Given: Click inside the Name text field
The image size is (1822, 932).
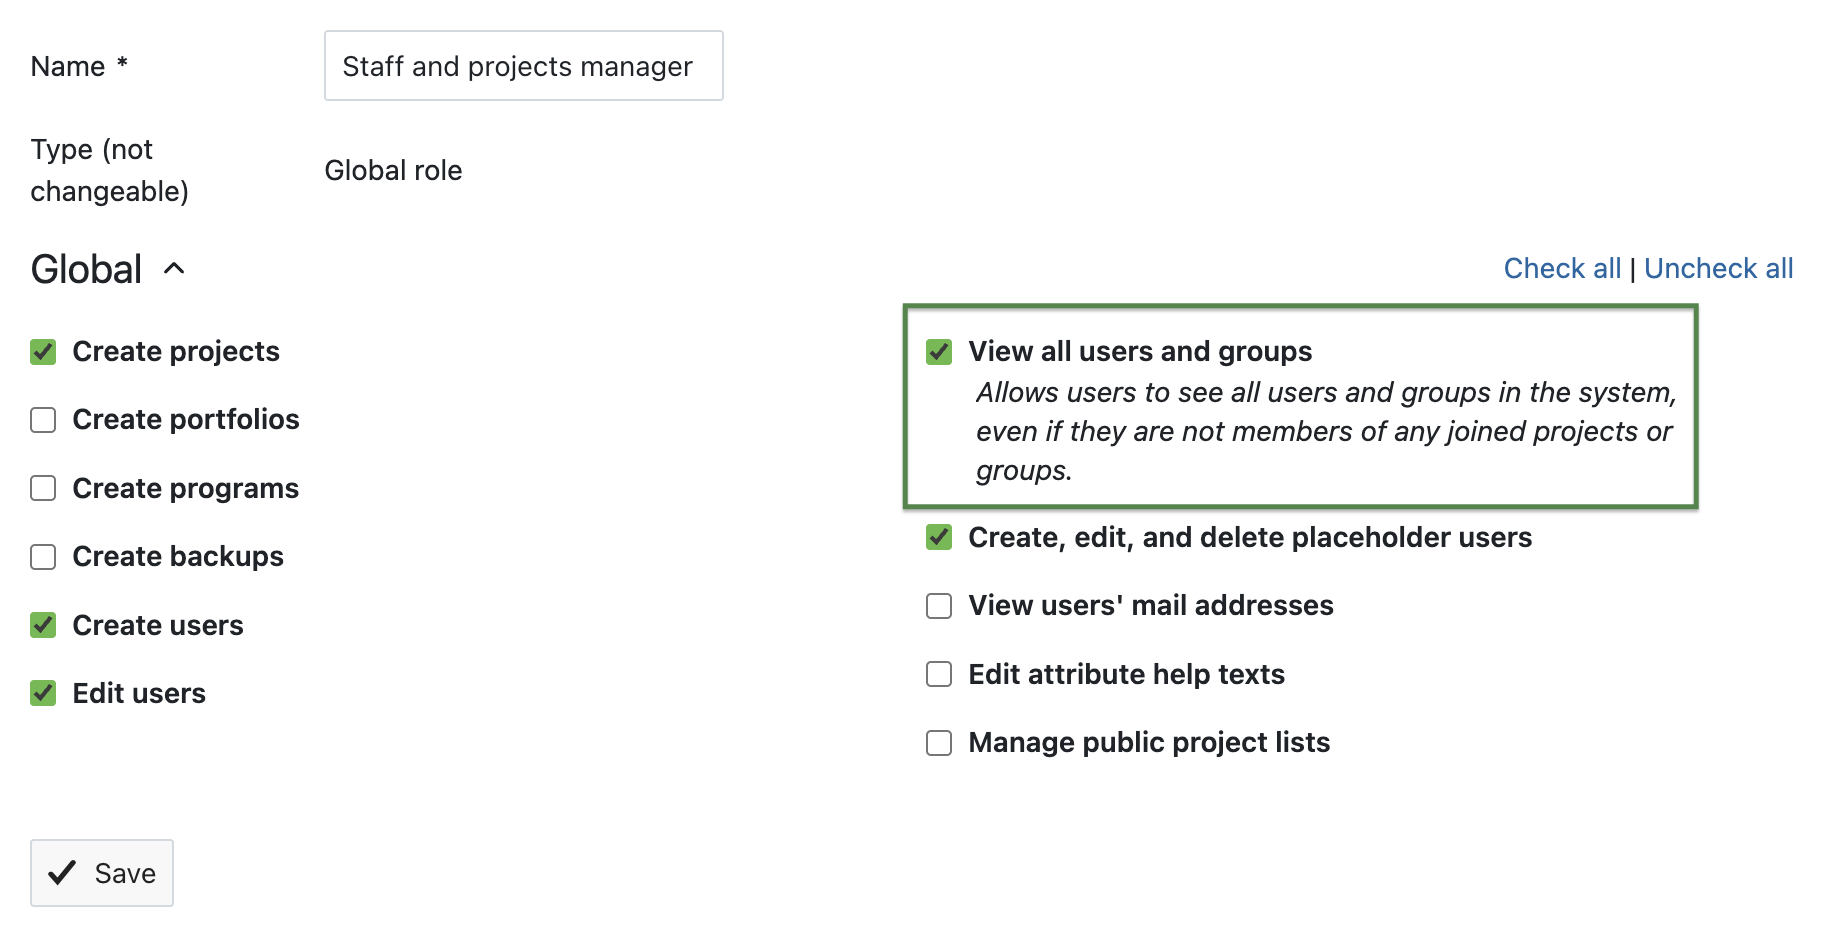Looking at the screenshot, I should click(x=523, y=66).
